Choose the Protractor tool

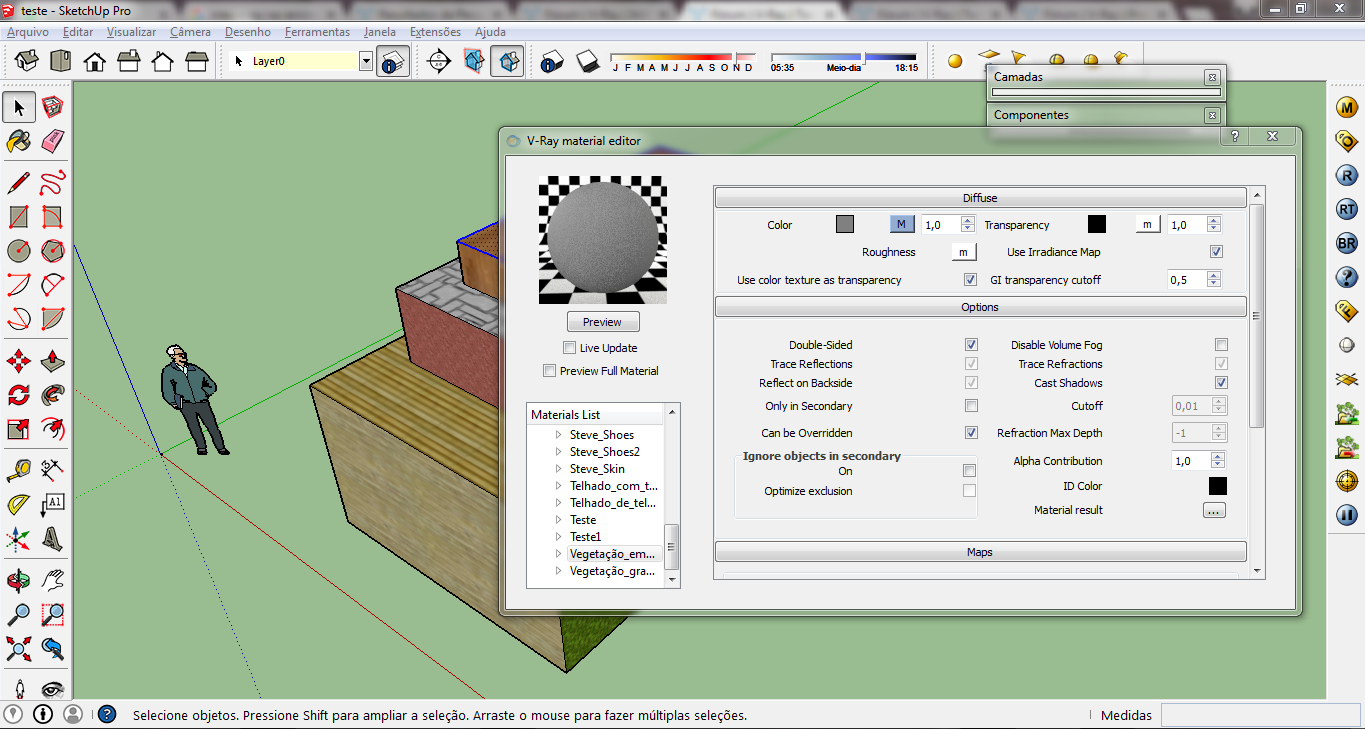tap(19, 504)
